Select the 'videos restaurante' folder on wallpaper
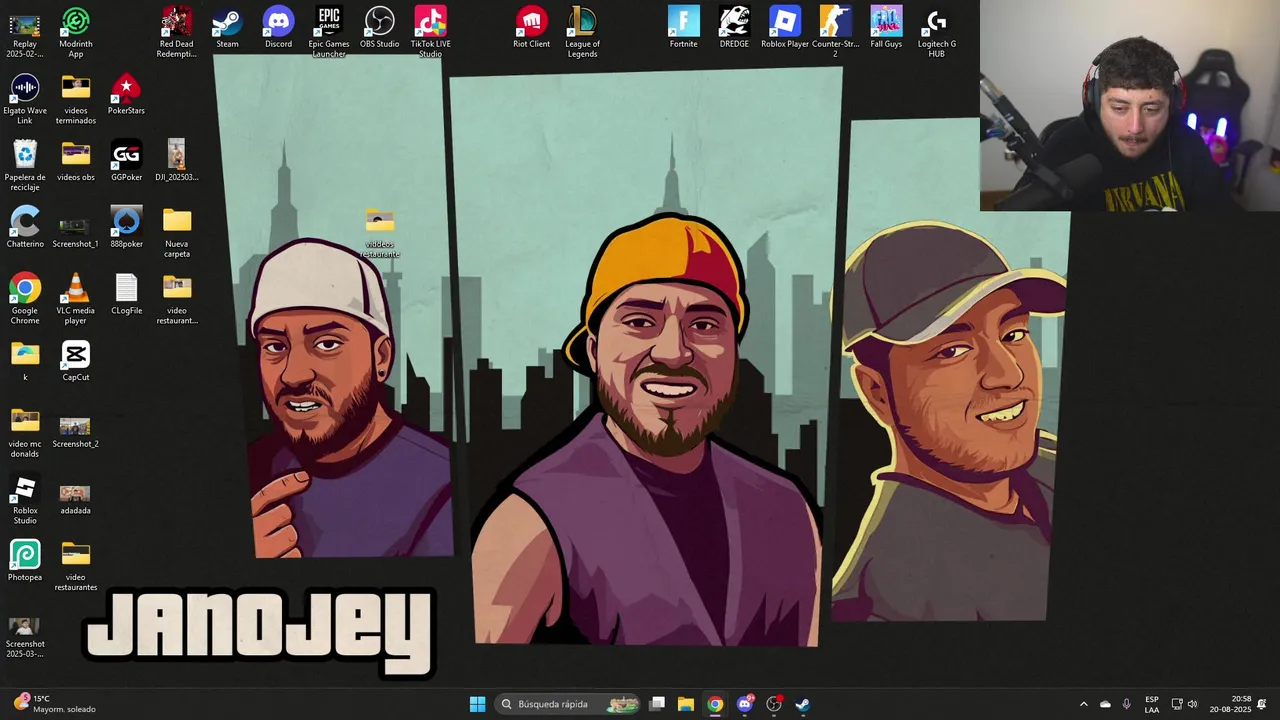 point(380,233)
